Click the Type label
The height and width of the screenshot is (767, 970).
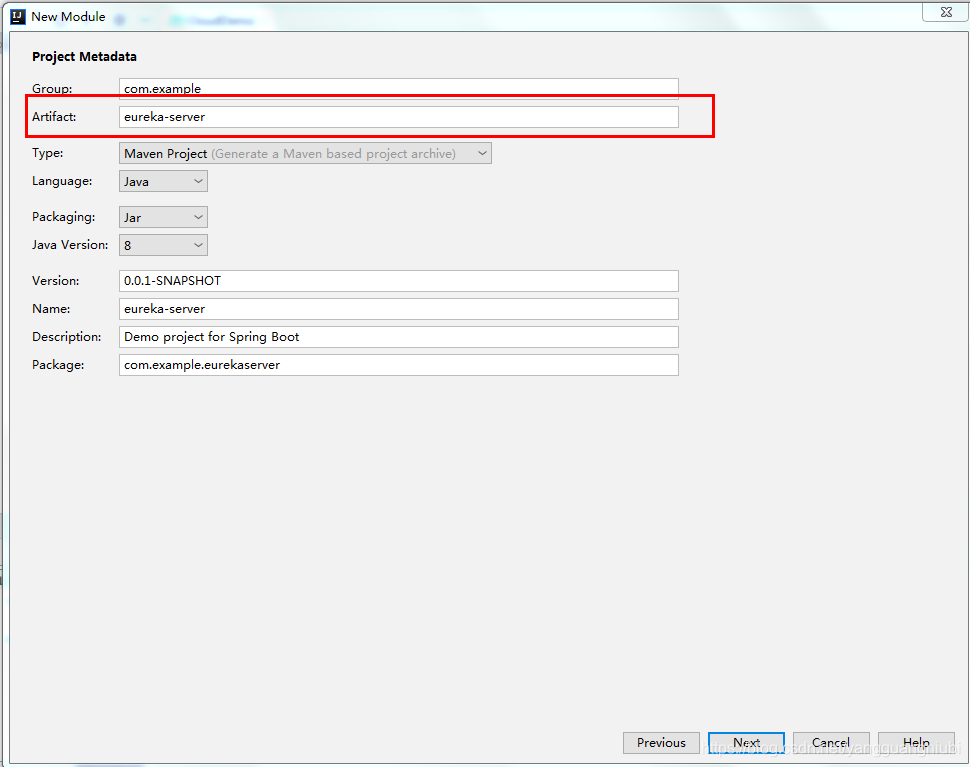point(48,153)
